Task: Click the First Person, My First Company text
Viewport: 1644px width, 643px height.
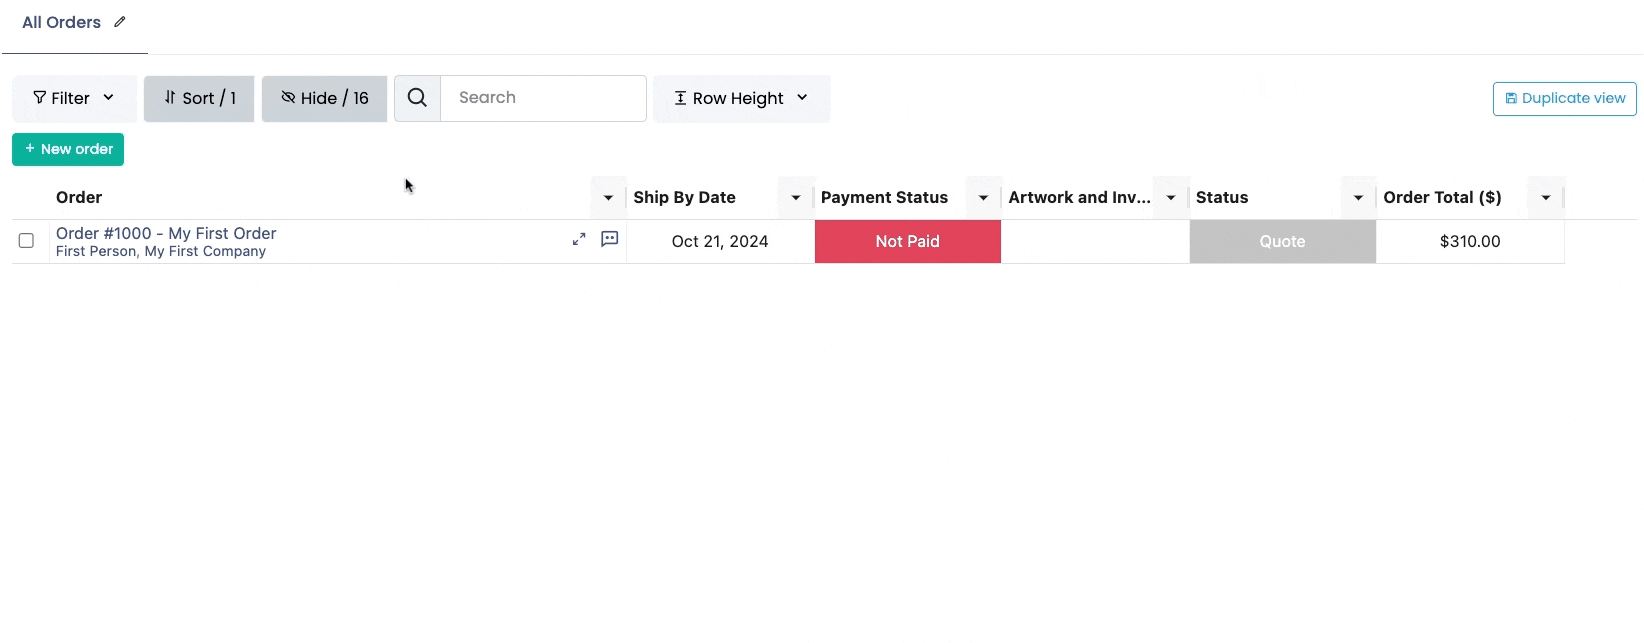Action: coord(161,252)
